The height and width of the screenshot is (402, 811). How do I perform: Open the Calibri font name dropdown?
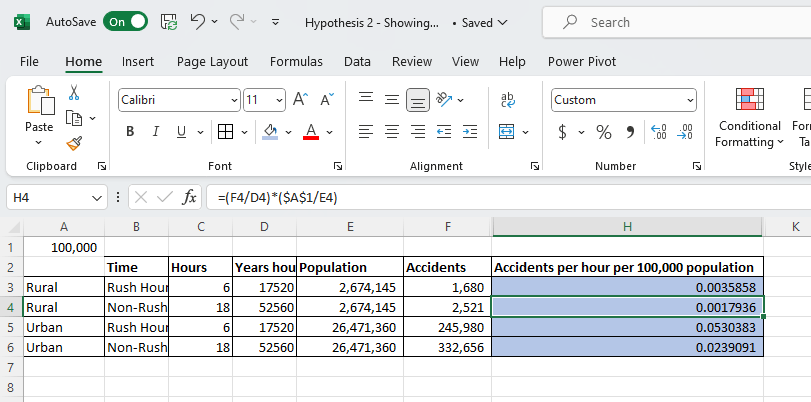point(234,100)
